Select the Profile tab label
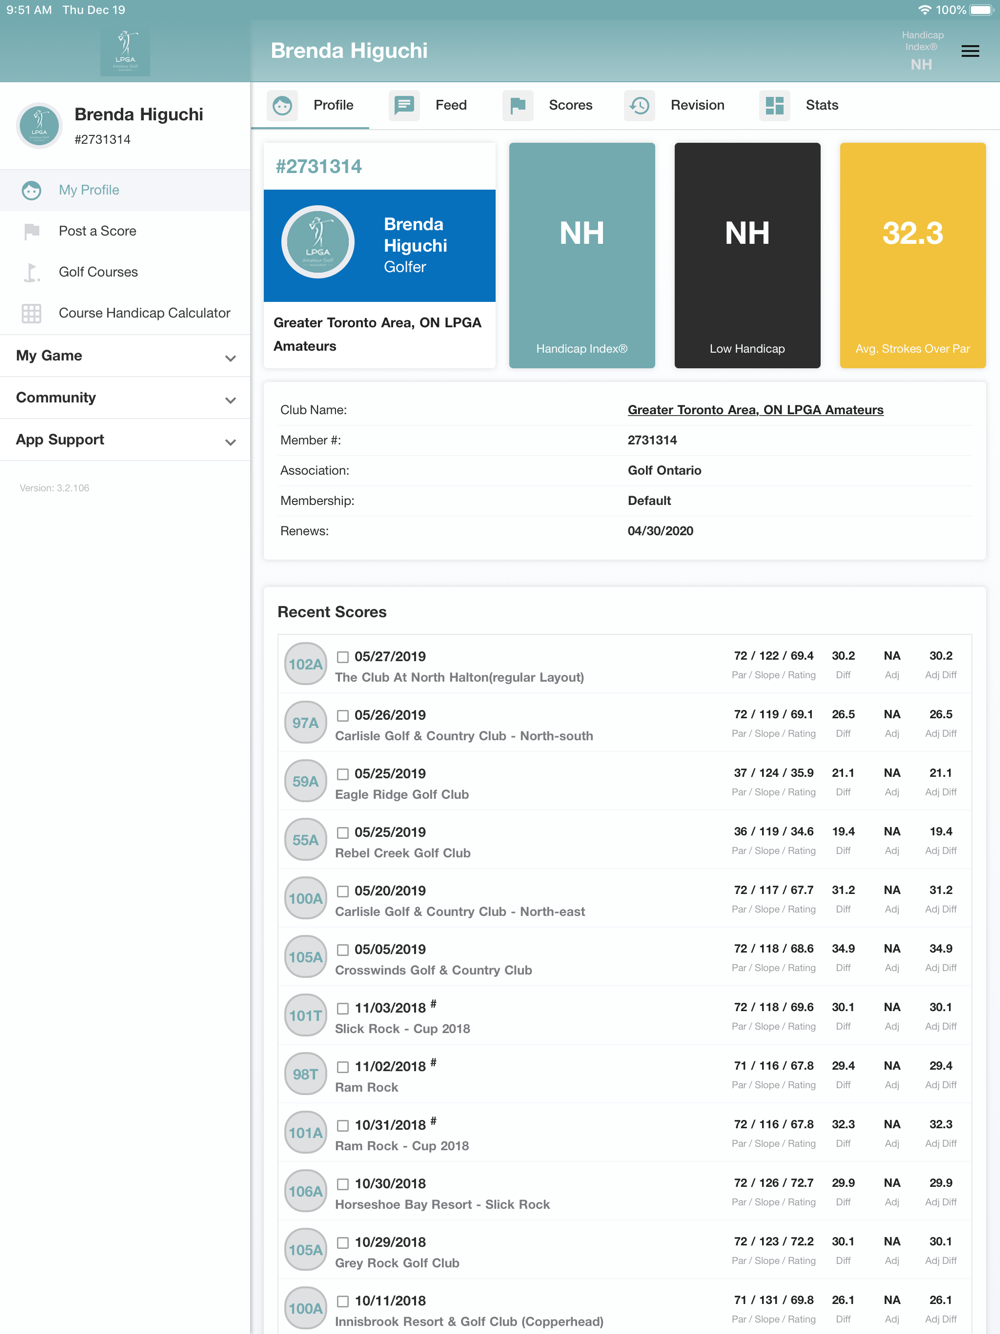 pyautogui.click(x=333, y=105)
